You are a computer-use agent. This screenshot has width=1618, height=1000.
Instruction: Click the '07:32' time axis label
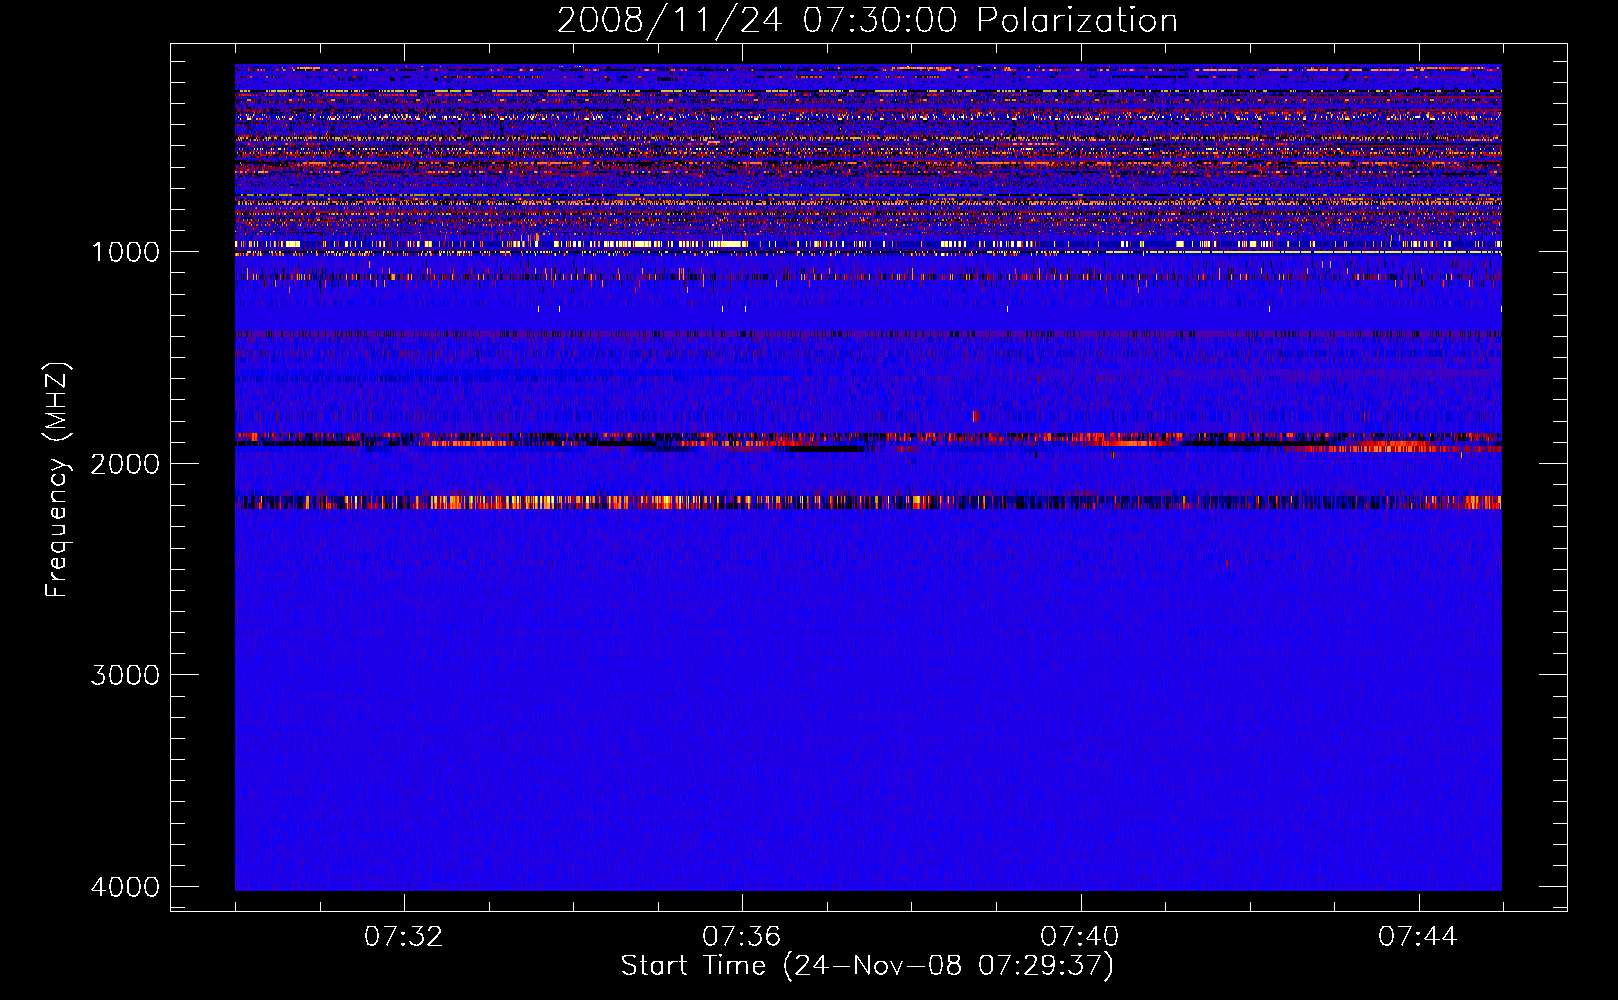click(404, 937)
